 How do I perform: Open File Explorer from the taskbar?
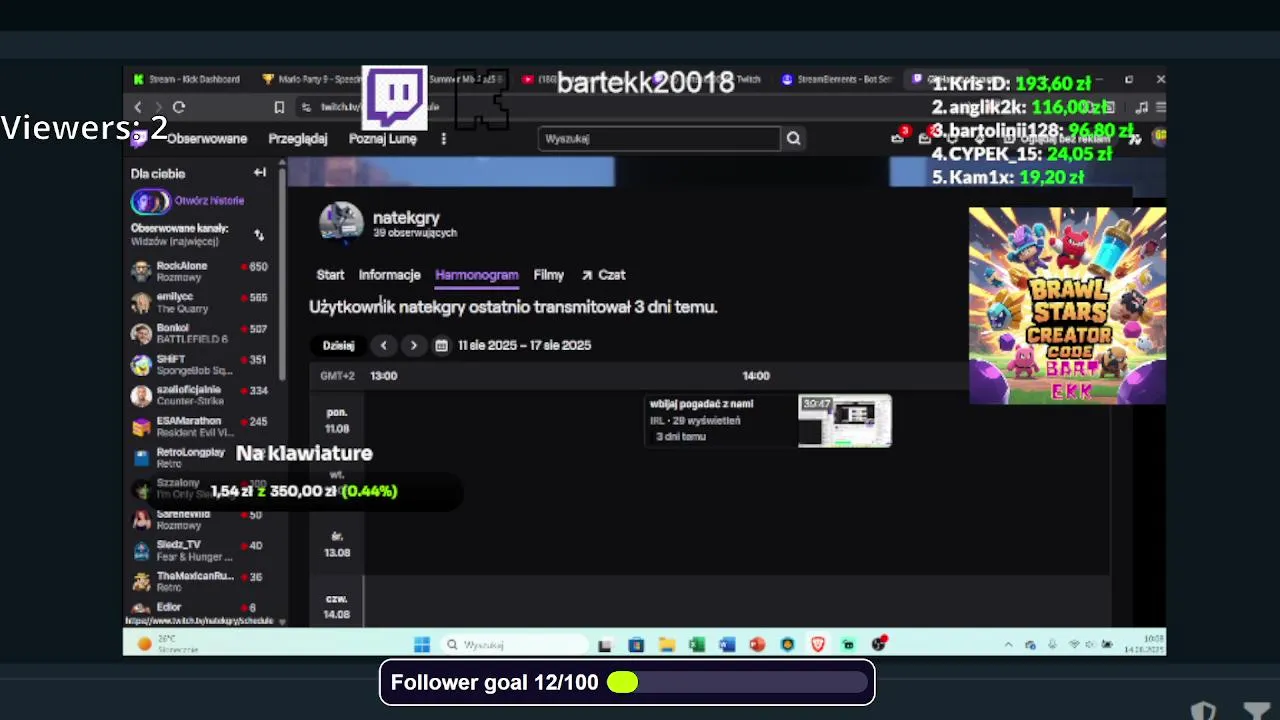click(666, 645)
